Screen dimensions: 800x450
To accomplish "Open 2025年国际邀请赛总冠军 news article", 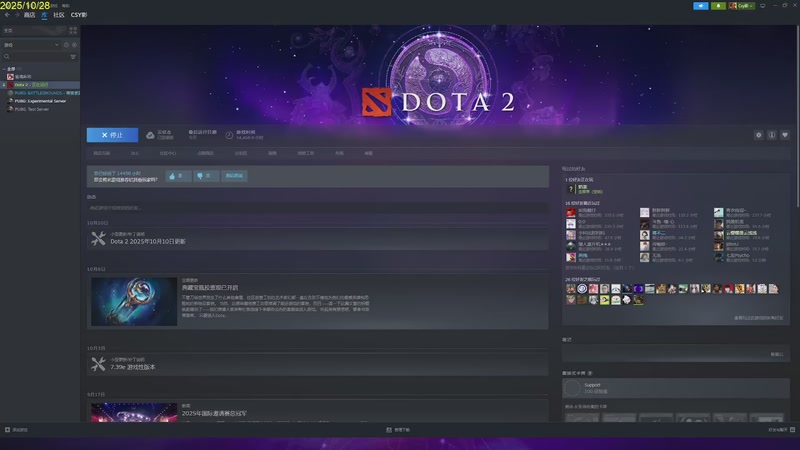I will pyautogui.click(x=214, y=413).
